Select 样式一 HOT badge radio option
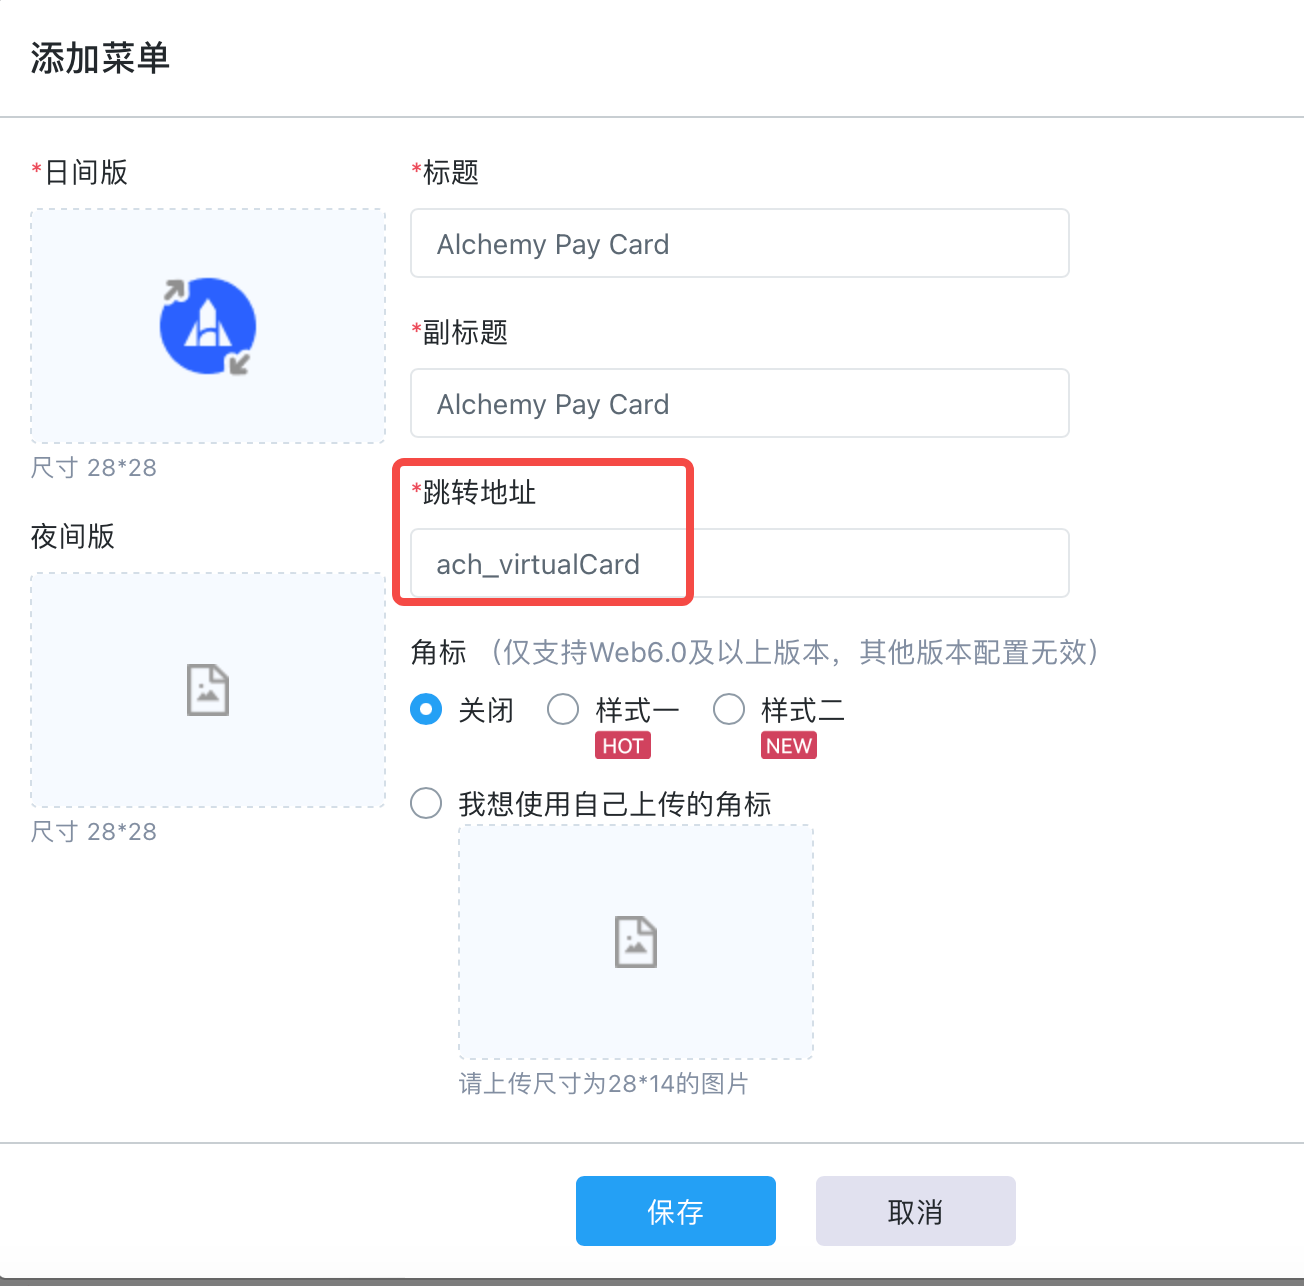This screenshot has height=1286, width=1304. 563,710
